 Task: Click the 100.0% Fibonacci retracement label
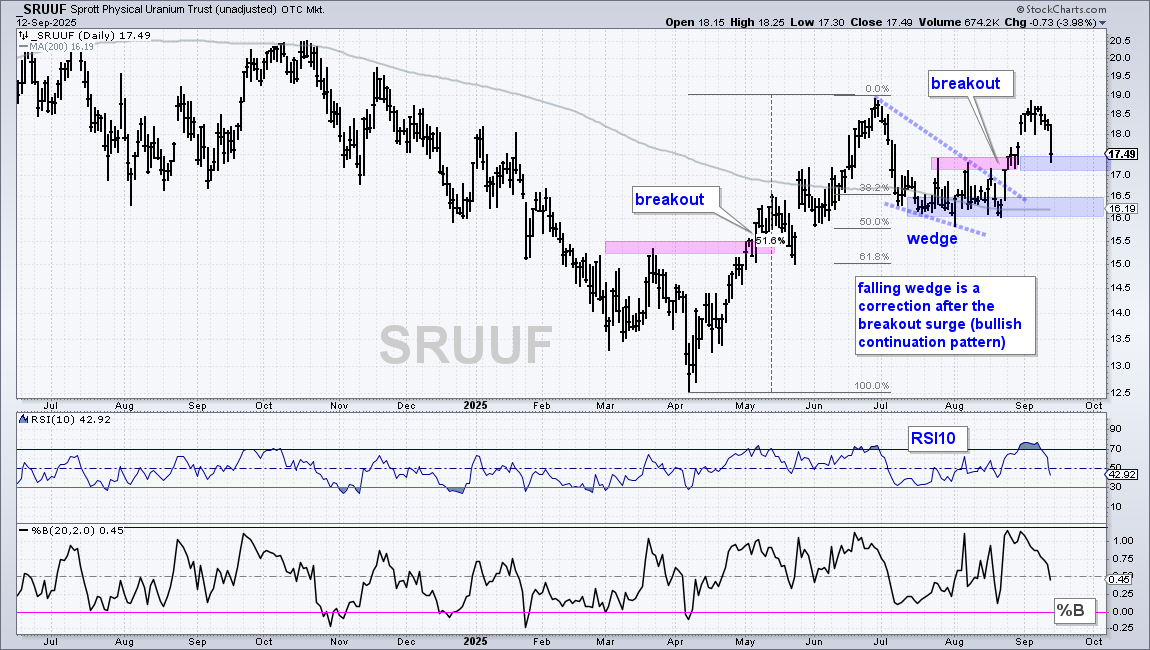pyautogui.click(x=871, y=386)
